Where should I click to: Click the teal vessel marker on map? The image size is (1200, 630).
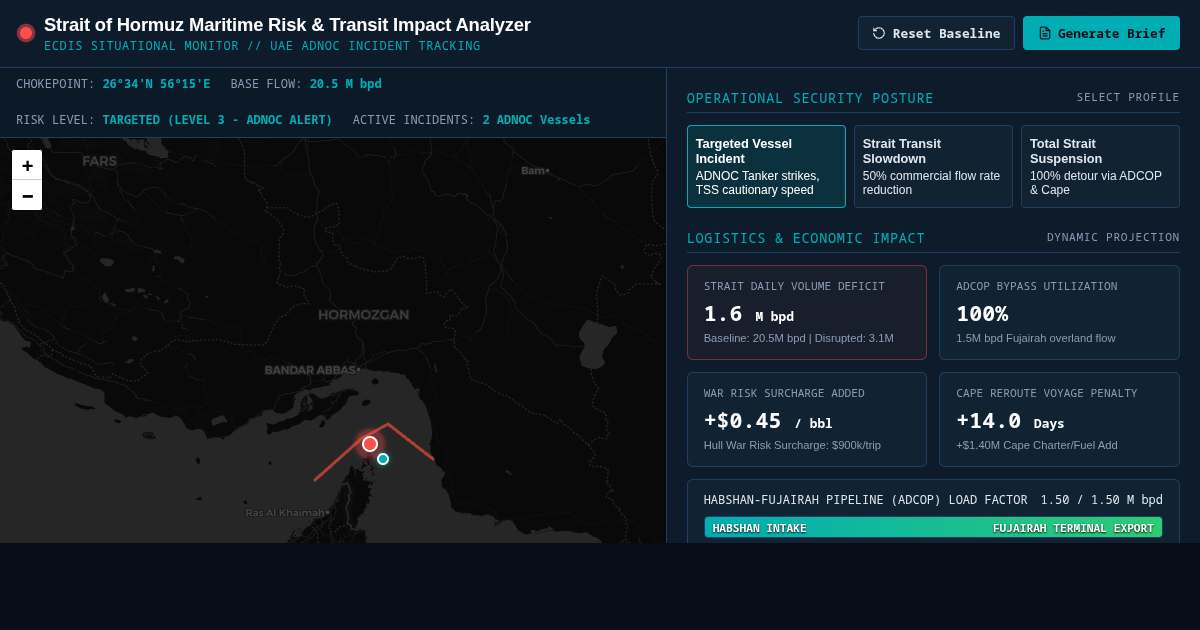click(x=383, y=459)
